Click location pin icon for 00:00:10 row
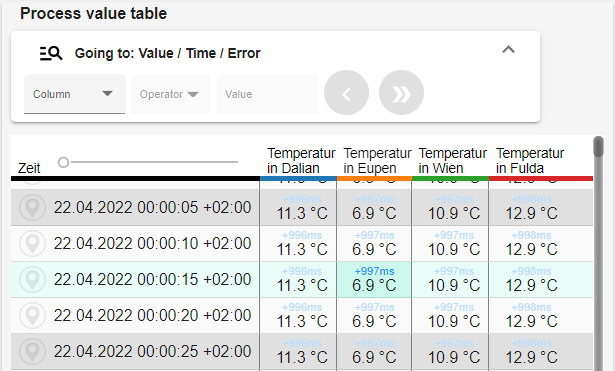This screenshot has height=371, width=615. tap(33, 244)
